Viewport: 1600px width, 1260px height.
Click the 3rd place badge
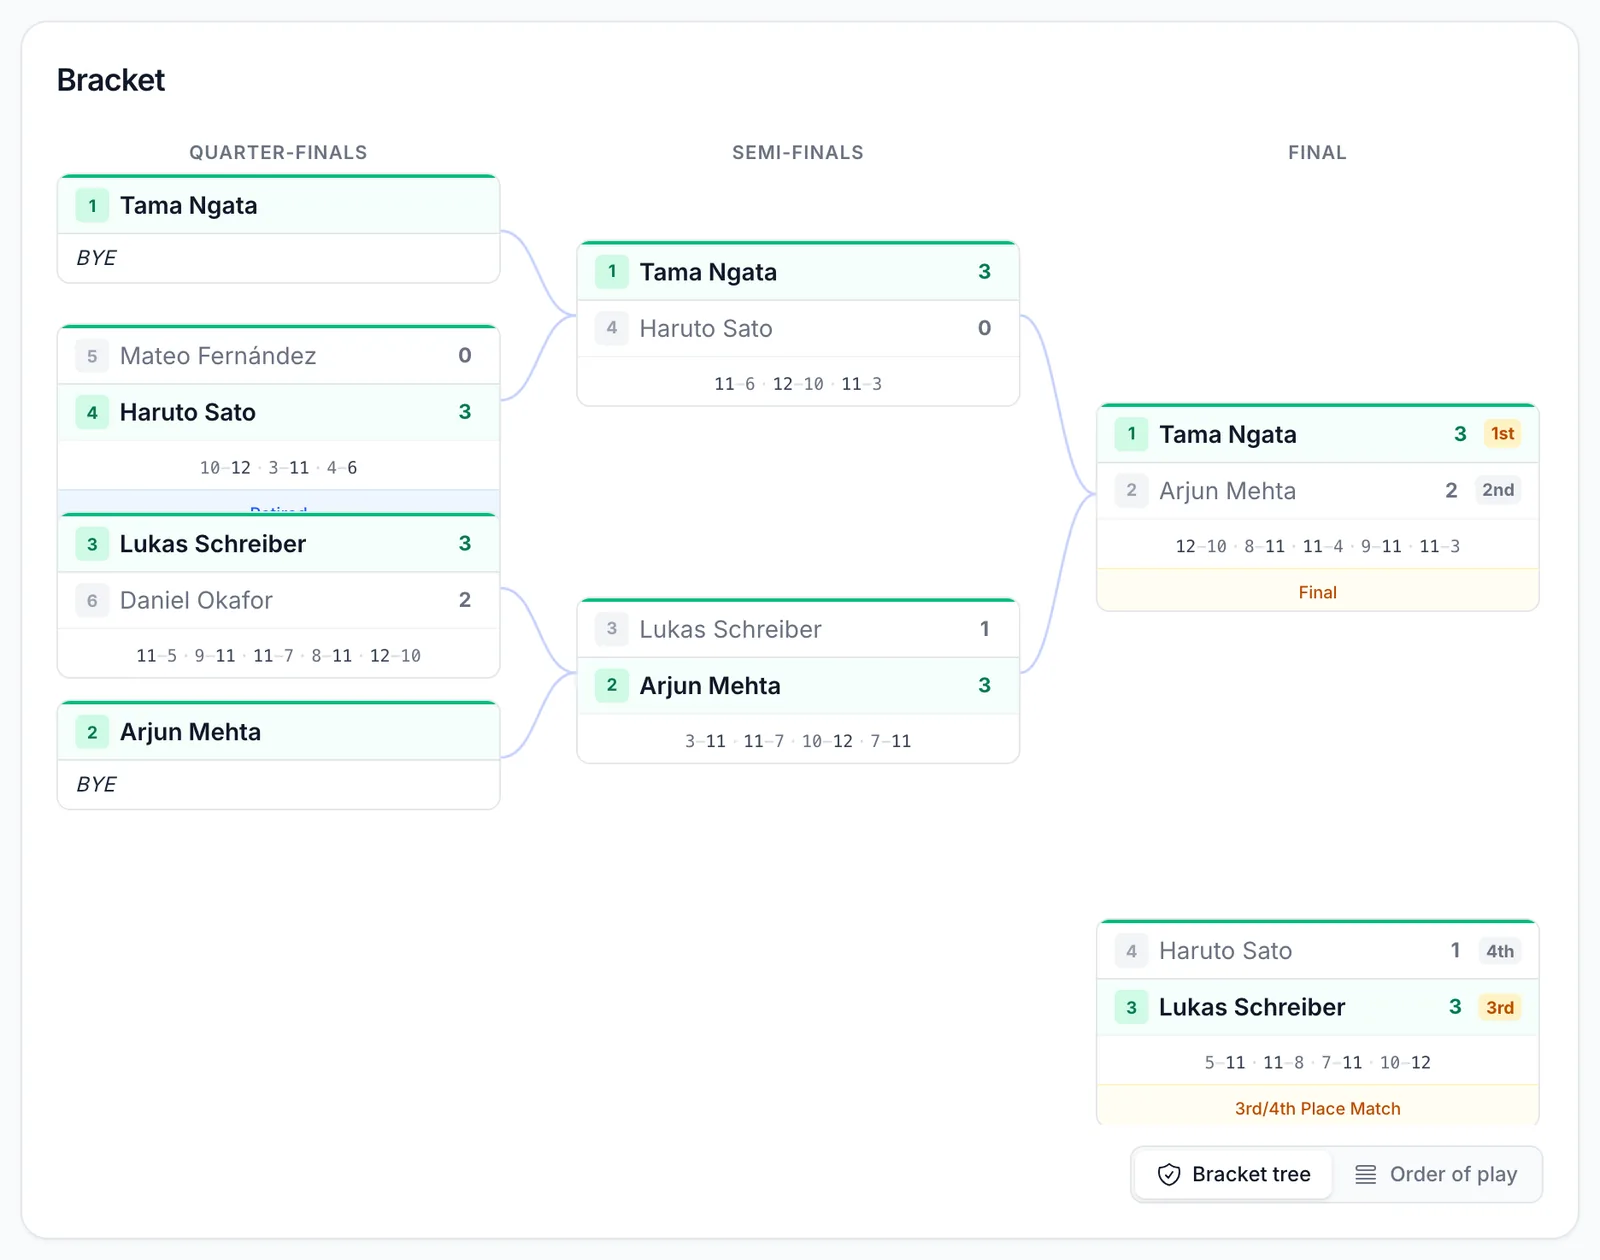(1499, 1007)
